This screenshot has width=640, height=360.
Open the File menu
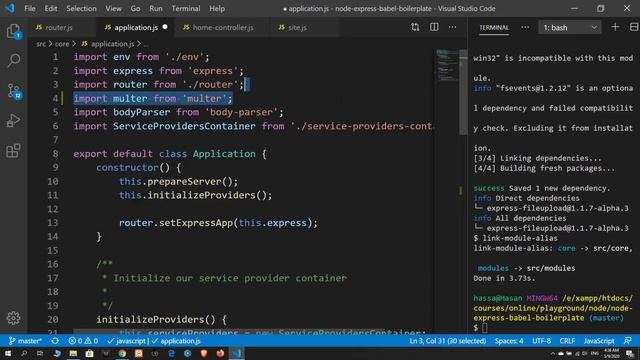30,8
